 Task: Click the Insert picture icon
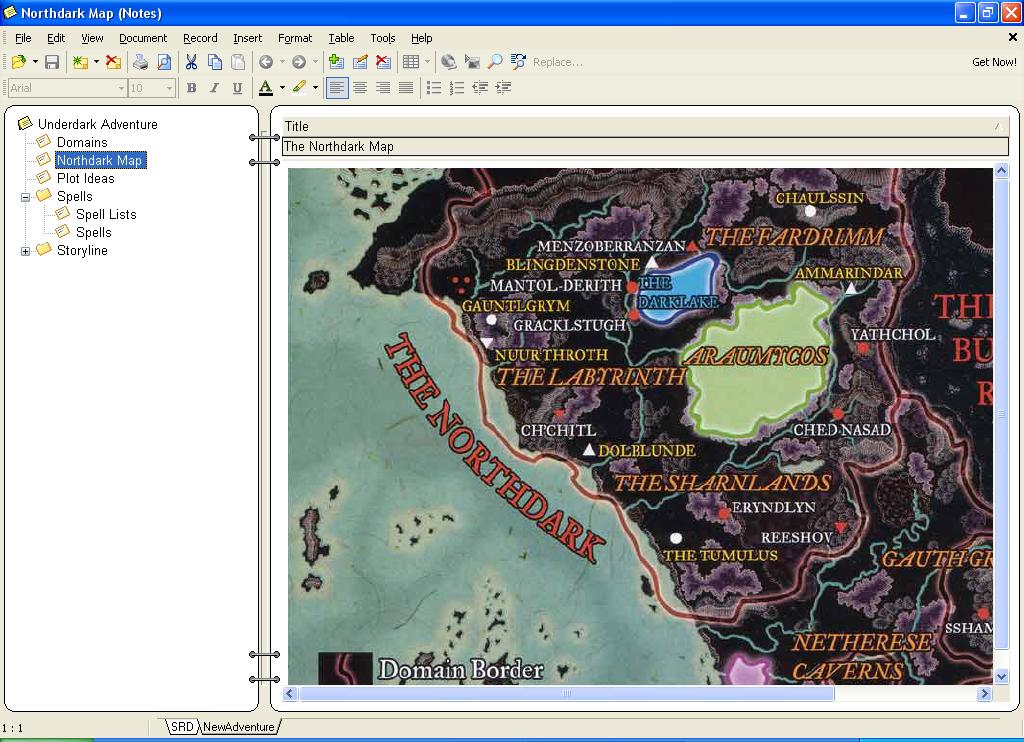[472, 62]
